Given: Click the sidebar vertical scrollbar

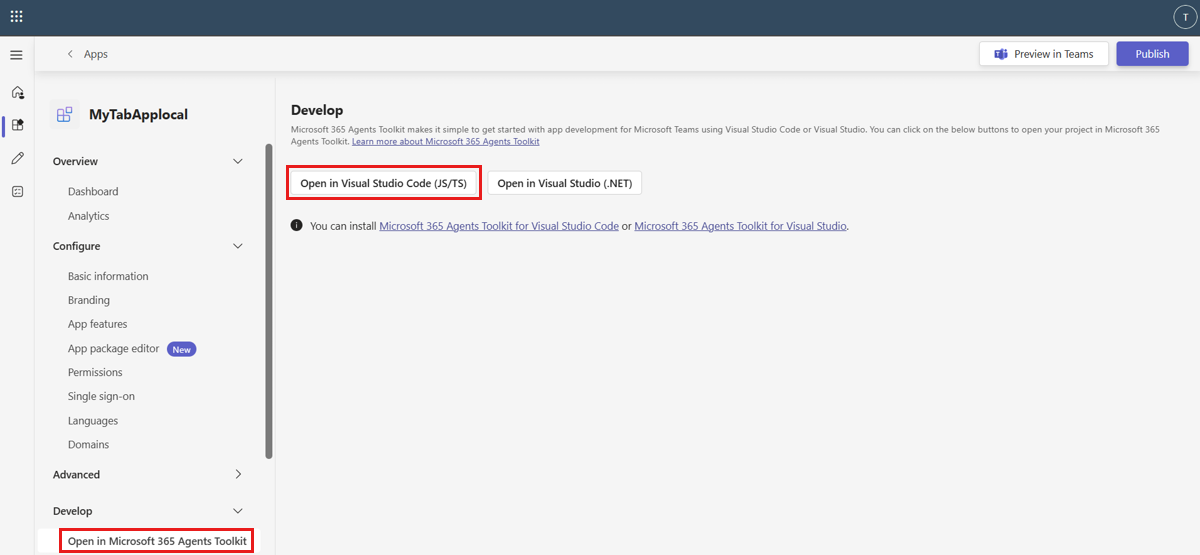Looking at the screenshot, I should (x=268, y=300).
